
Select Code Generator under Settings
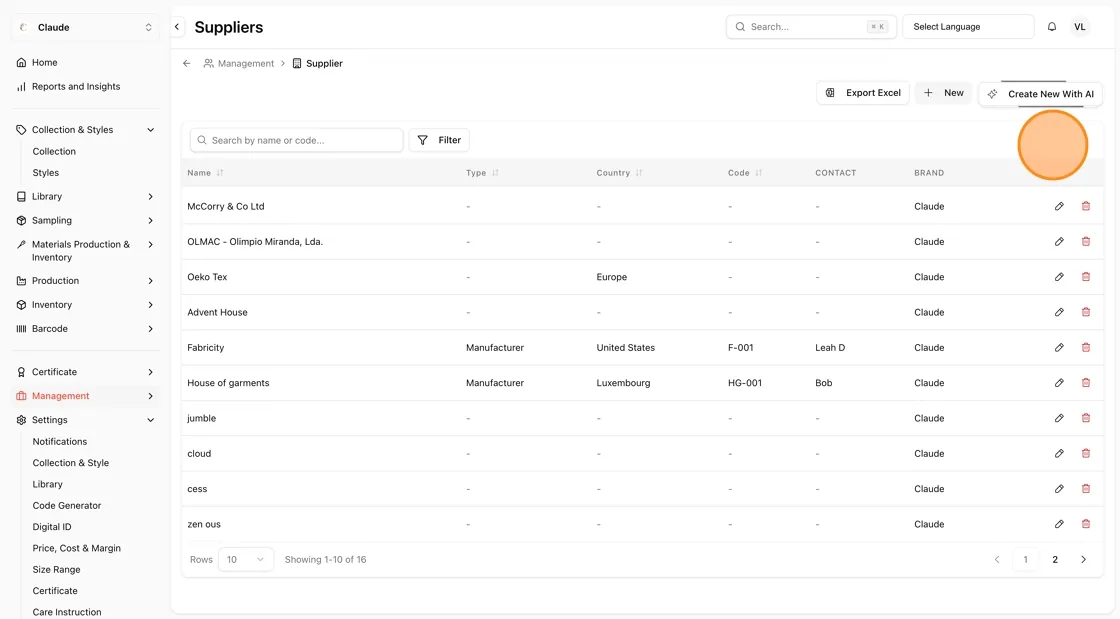pos(67,505)
